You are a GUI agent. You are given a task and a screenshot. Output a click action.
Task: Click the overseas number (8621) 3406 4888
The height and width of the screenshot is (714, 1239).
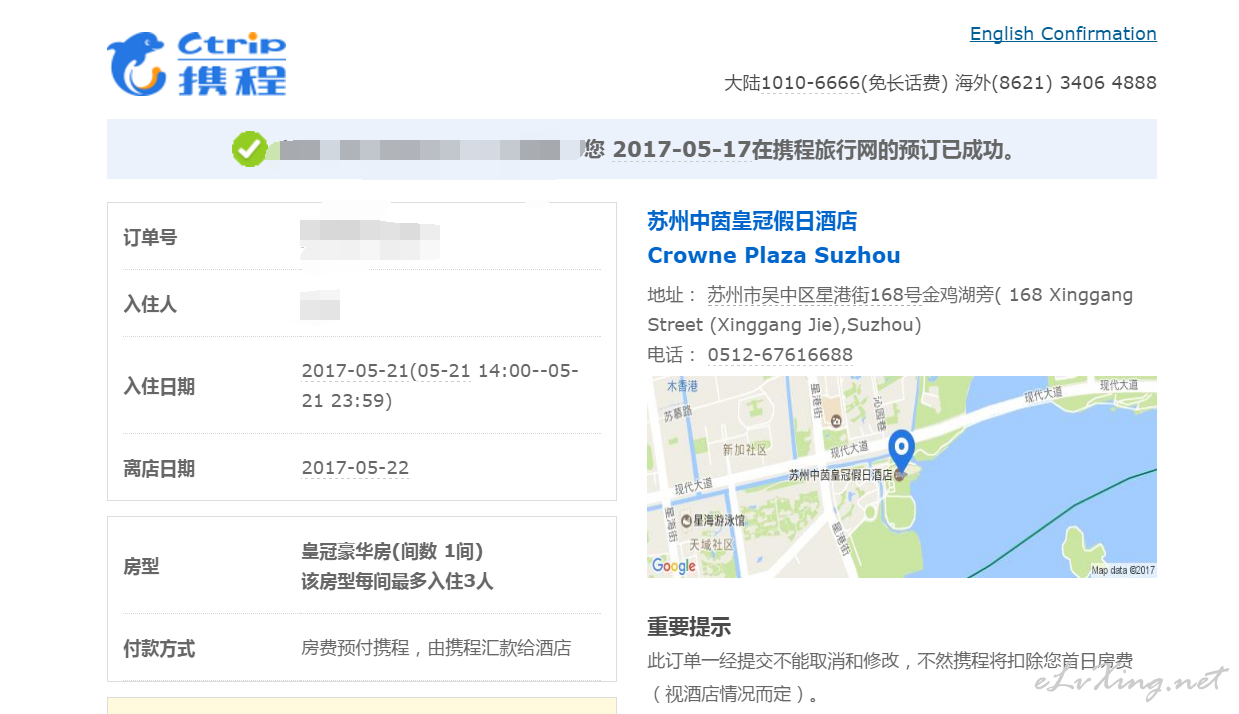coord(1073,83)
